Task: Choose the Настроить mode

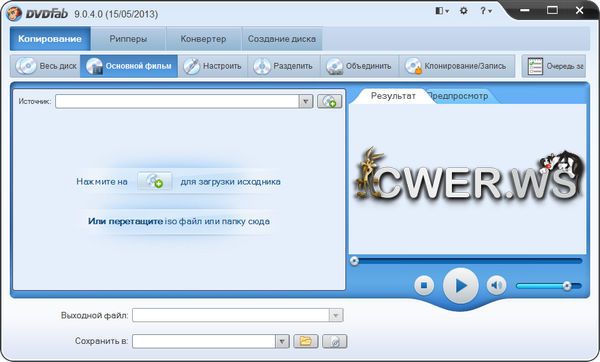Action: [212, 66]
